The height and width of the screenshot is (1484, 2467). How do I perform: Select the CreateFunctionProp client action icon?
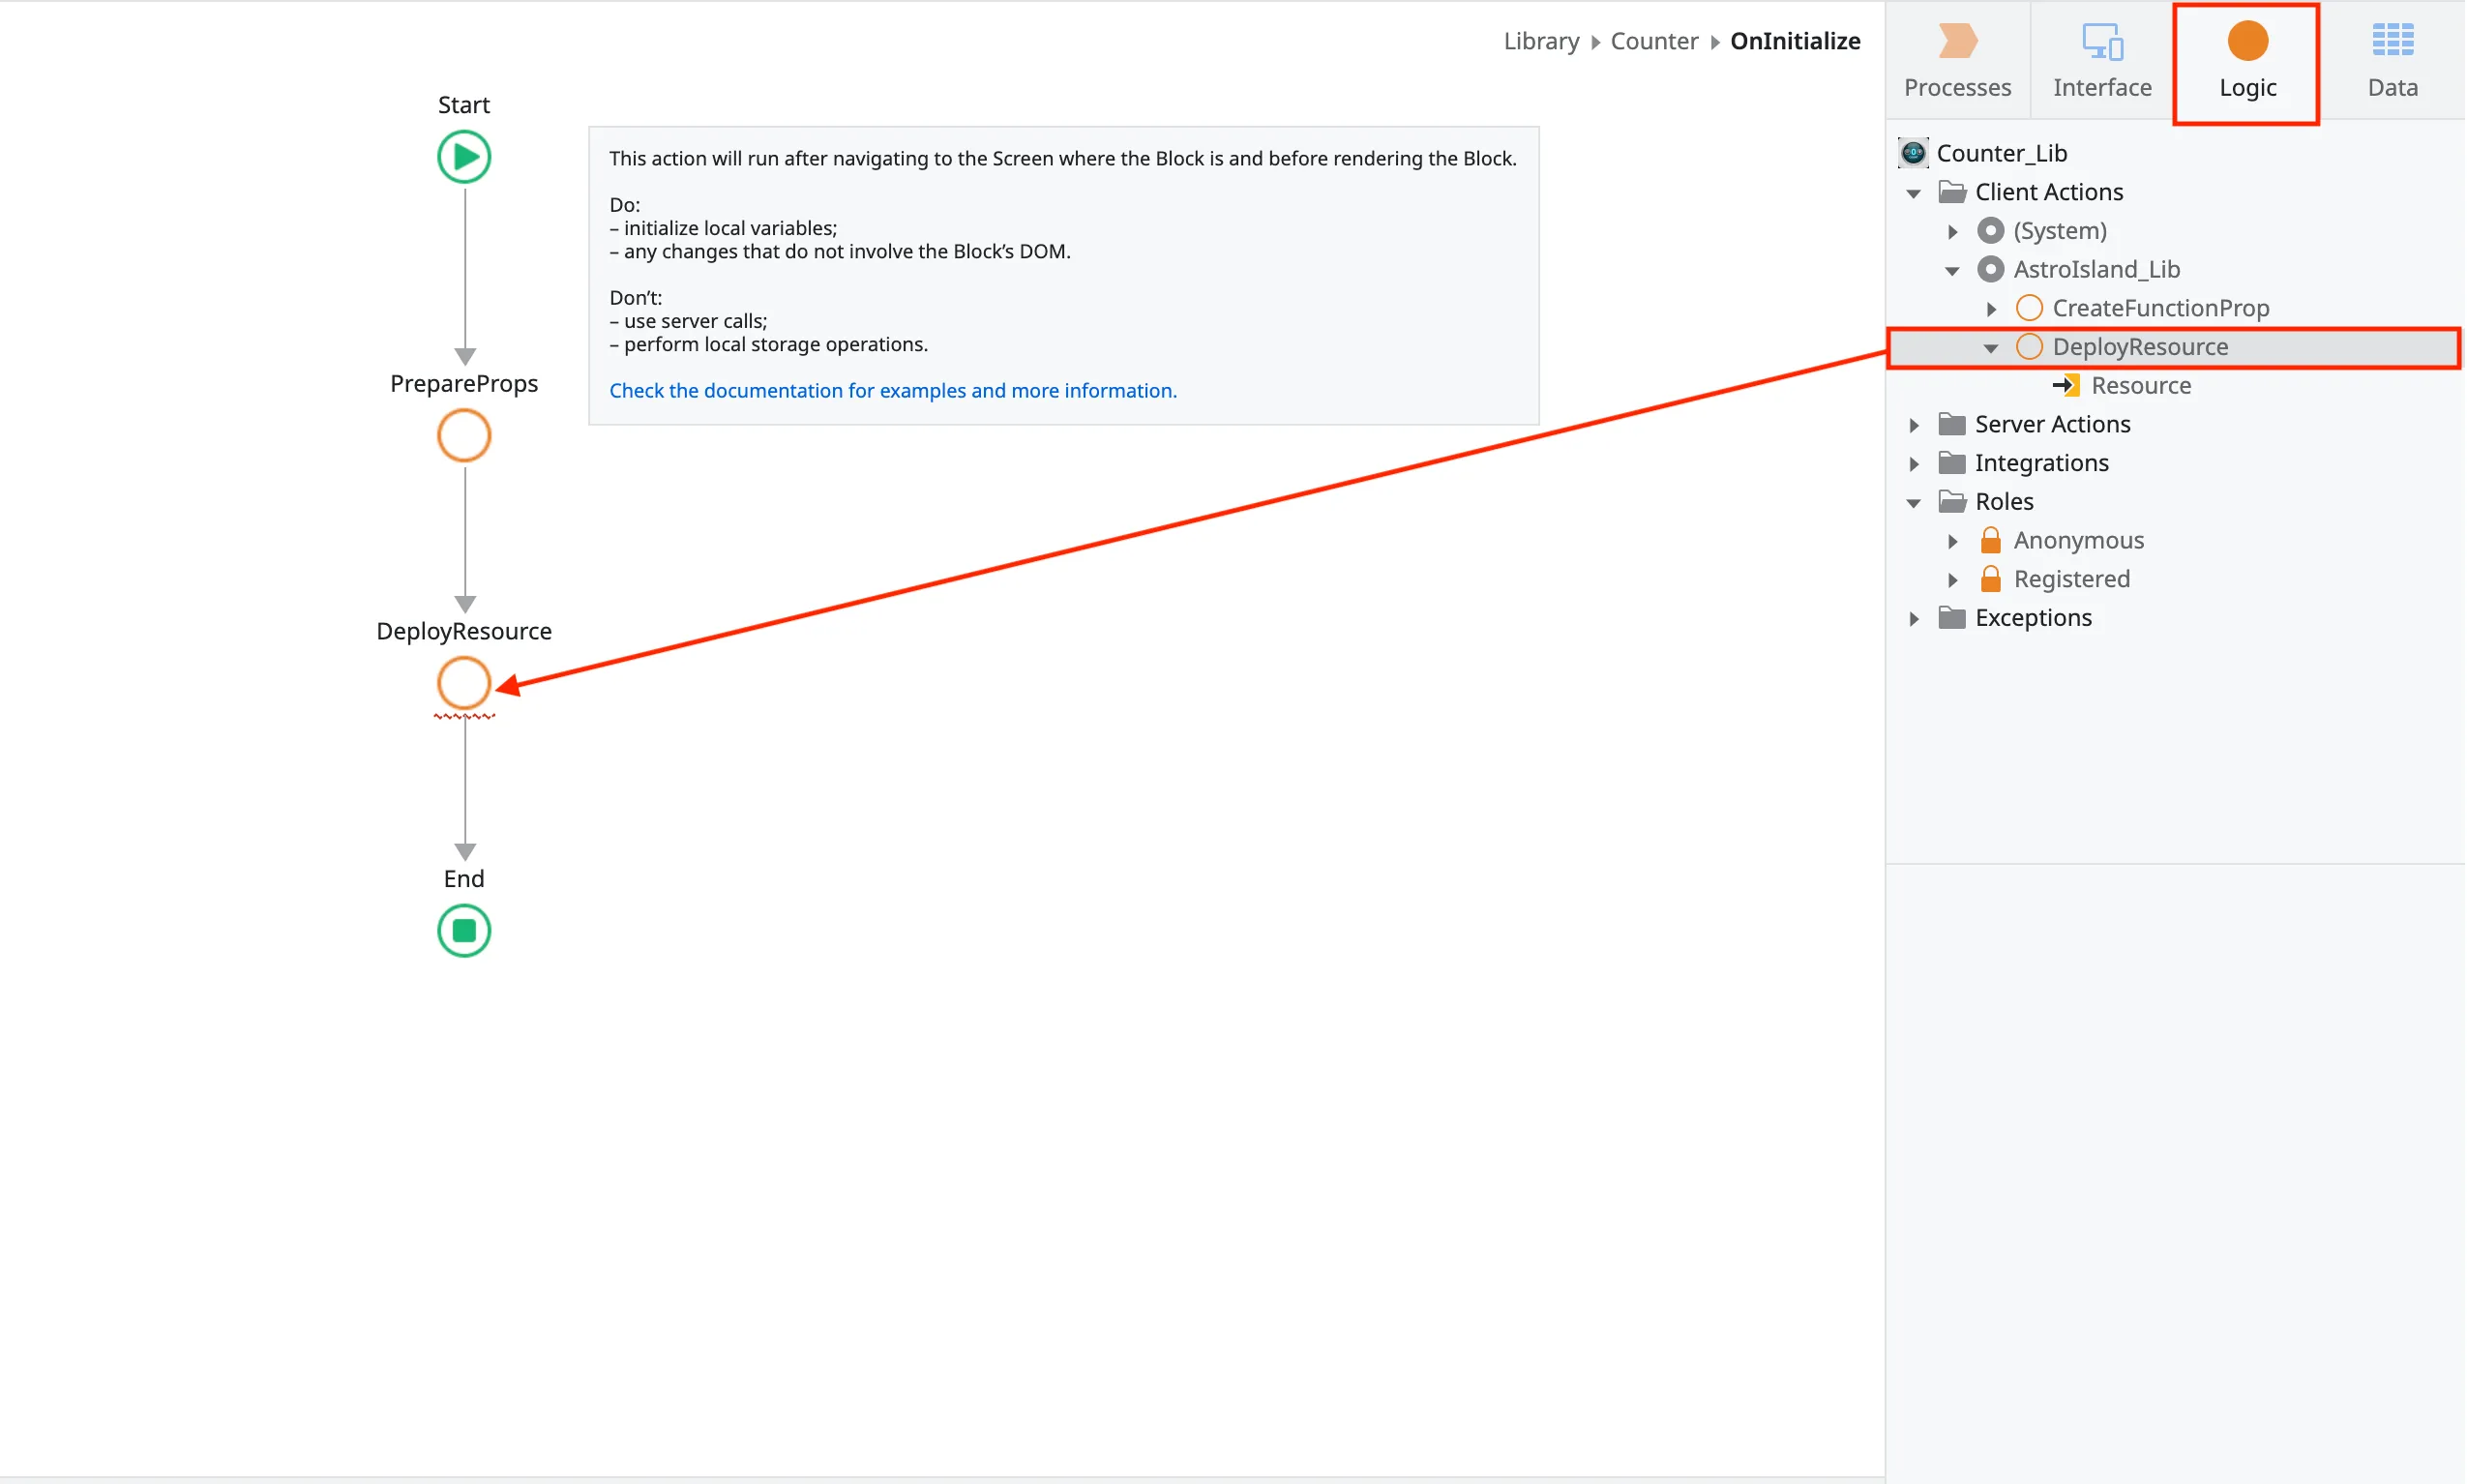[x=2030, y=308]
